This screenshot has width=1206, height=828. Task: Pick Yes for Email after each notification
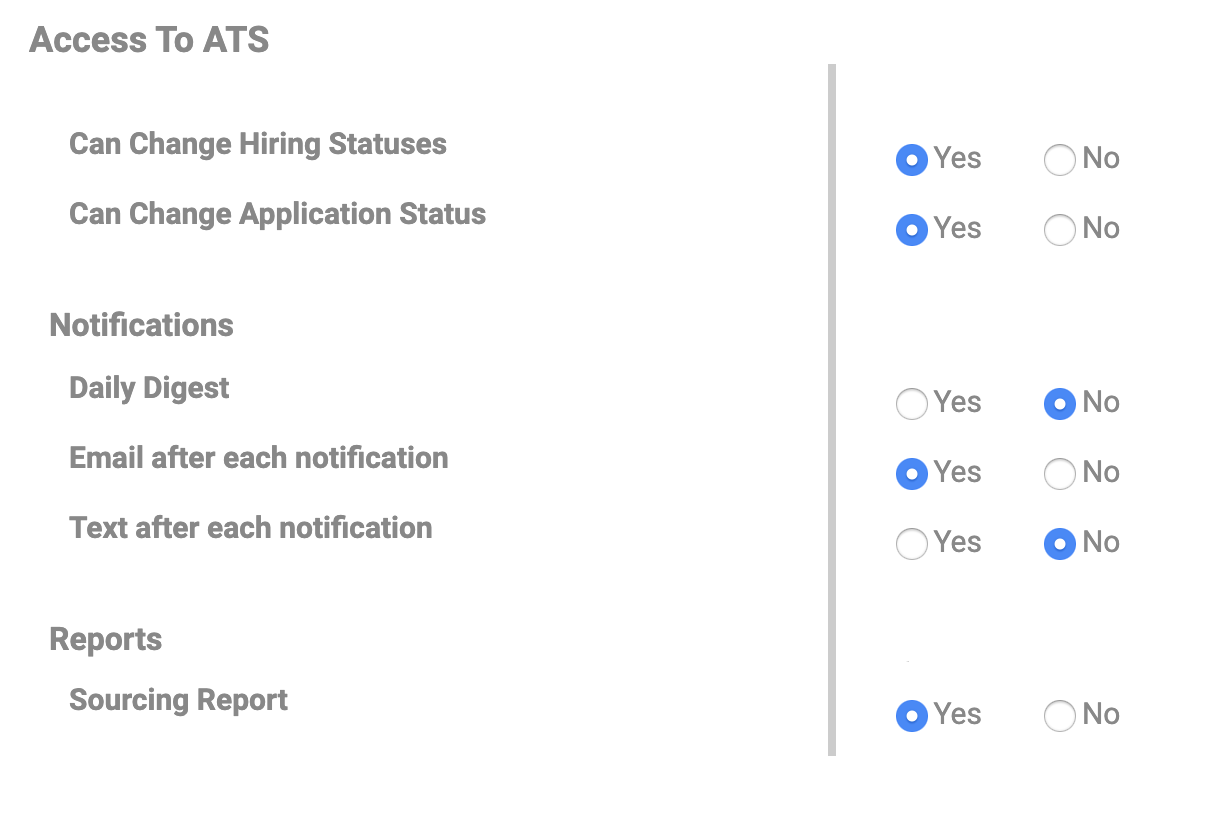(x=911, y=474)
